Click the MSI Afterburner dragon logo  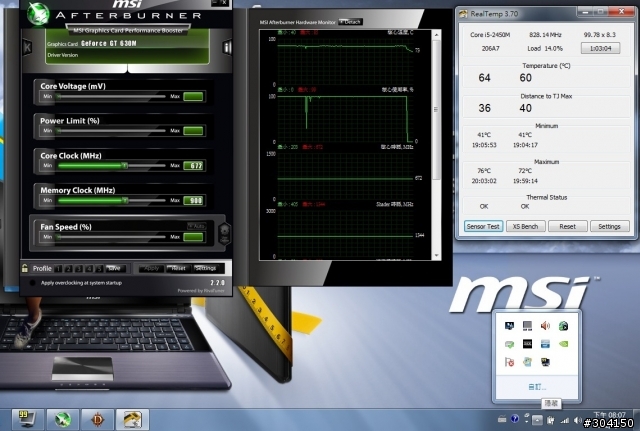click(x=38, y=13)
